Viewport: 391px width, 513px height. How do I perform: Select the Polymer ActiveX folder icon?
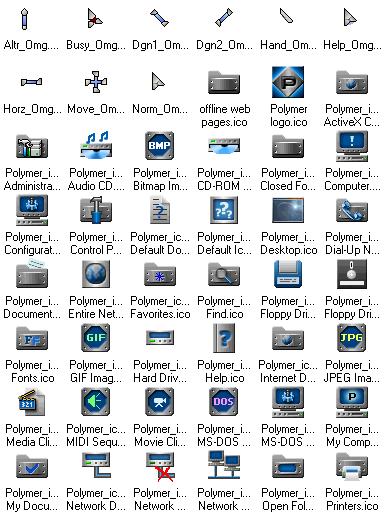352,82
